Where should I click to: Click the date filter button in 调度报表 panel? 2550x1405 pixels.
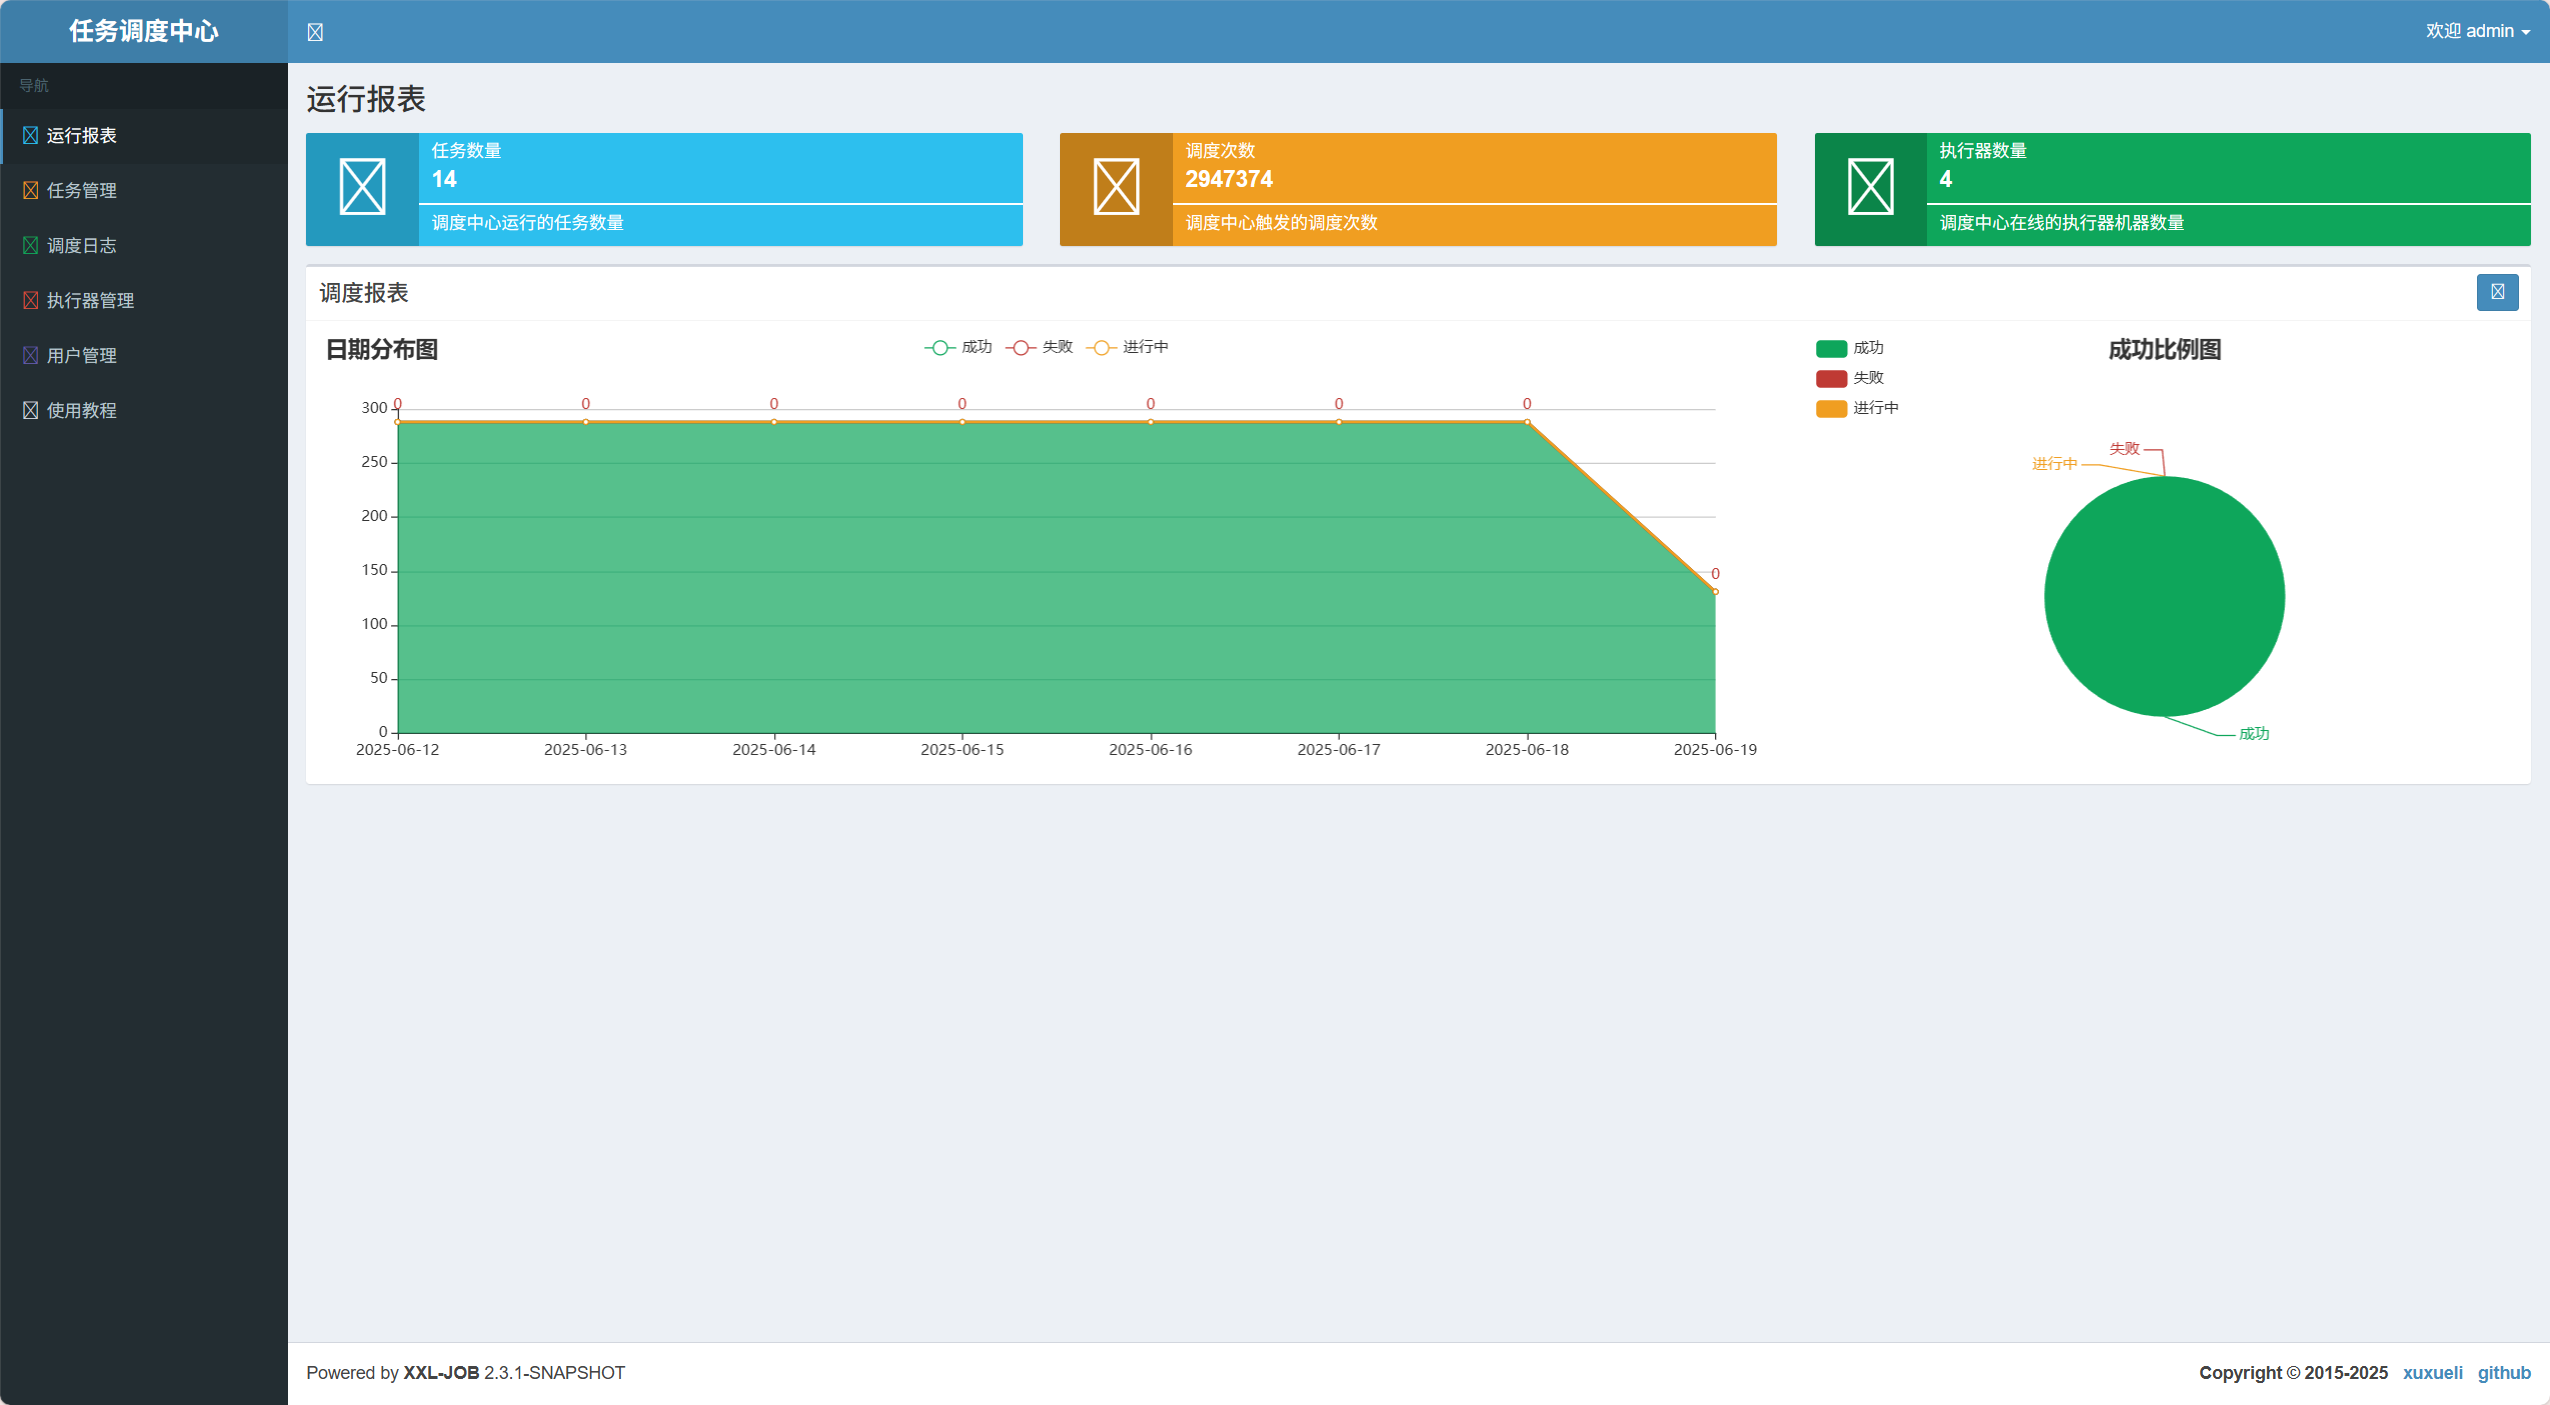click(x=2497, y=292)
